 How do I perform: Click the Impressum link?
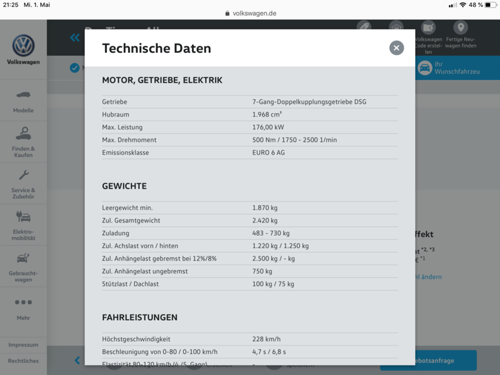[x=23, y=345]
